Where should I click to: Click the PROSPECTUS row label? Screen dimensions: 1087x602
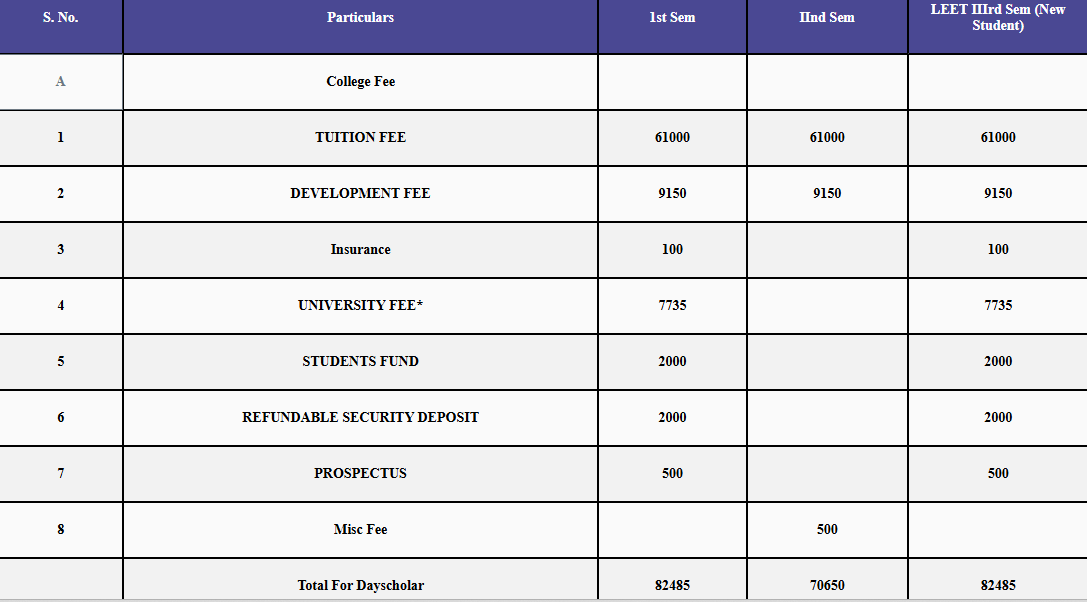360,474
